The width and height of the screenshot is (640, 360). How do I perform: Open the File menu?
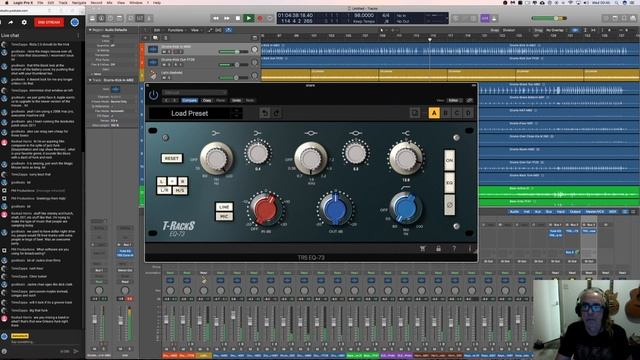(x=40, y=2)
